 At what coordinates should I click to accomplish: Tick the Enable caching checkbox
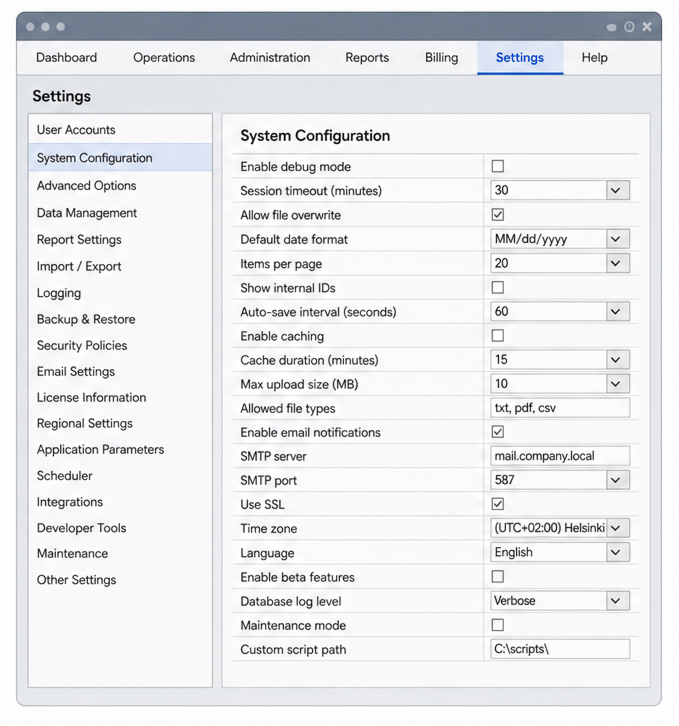point(497,336)
